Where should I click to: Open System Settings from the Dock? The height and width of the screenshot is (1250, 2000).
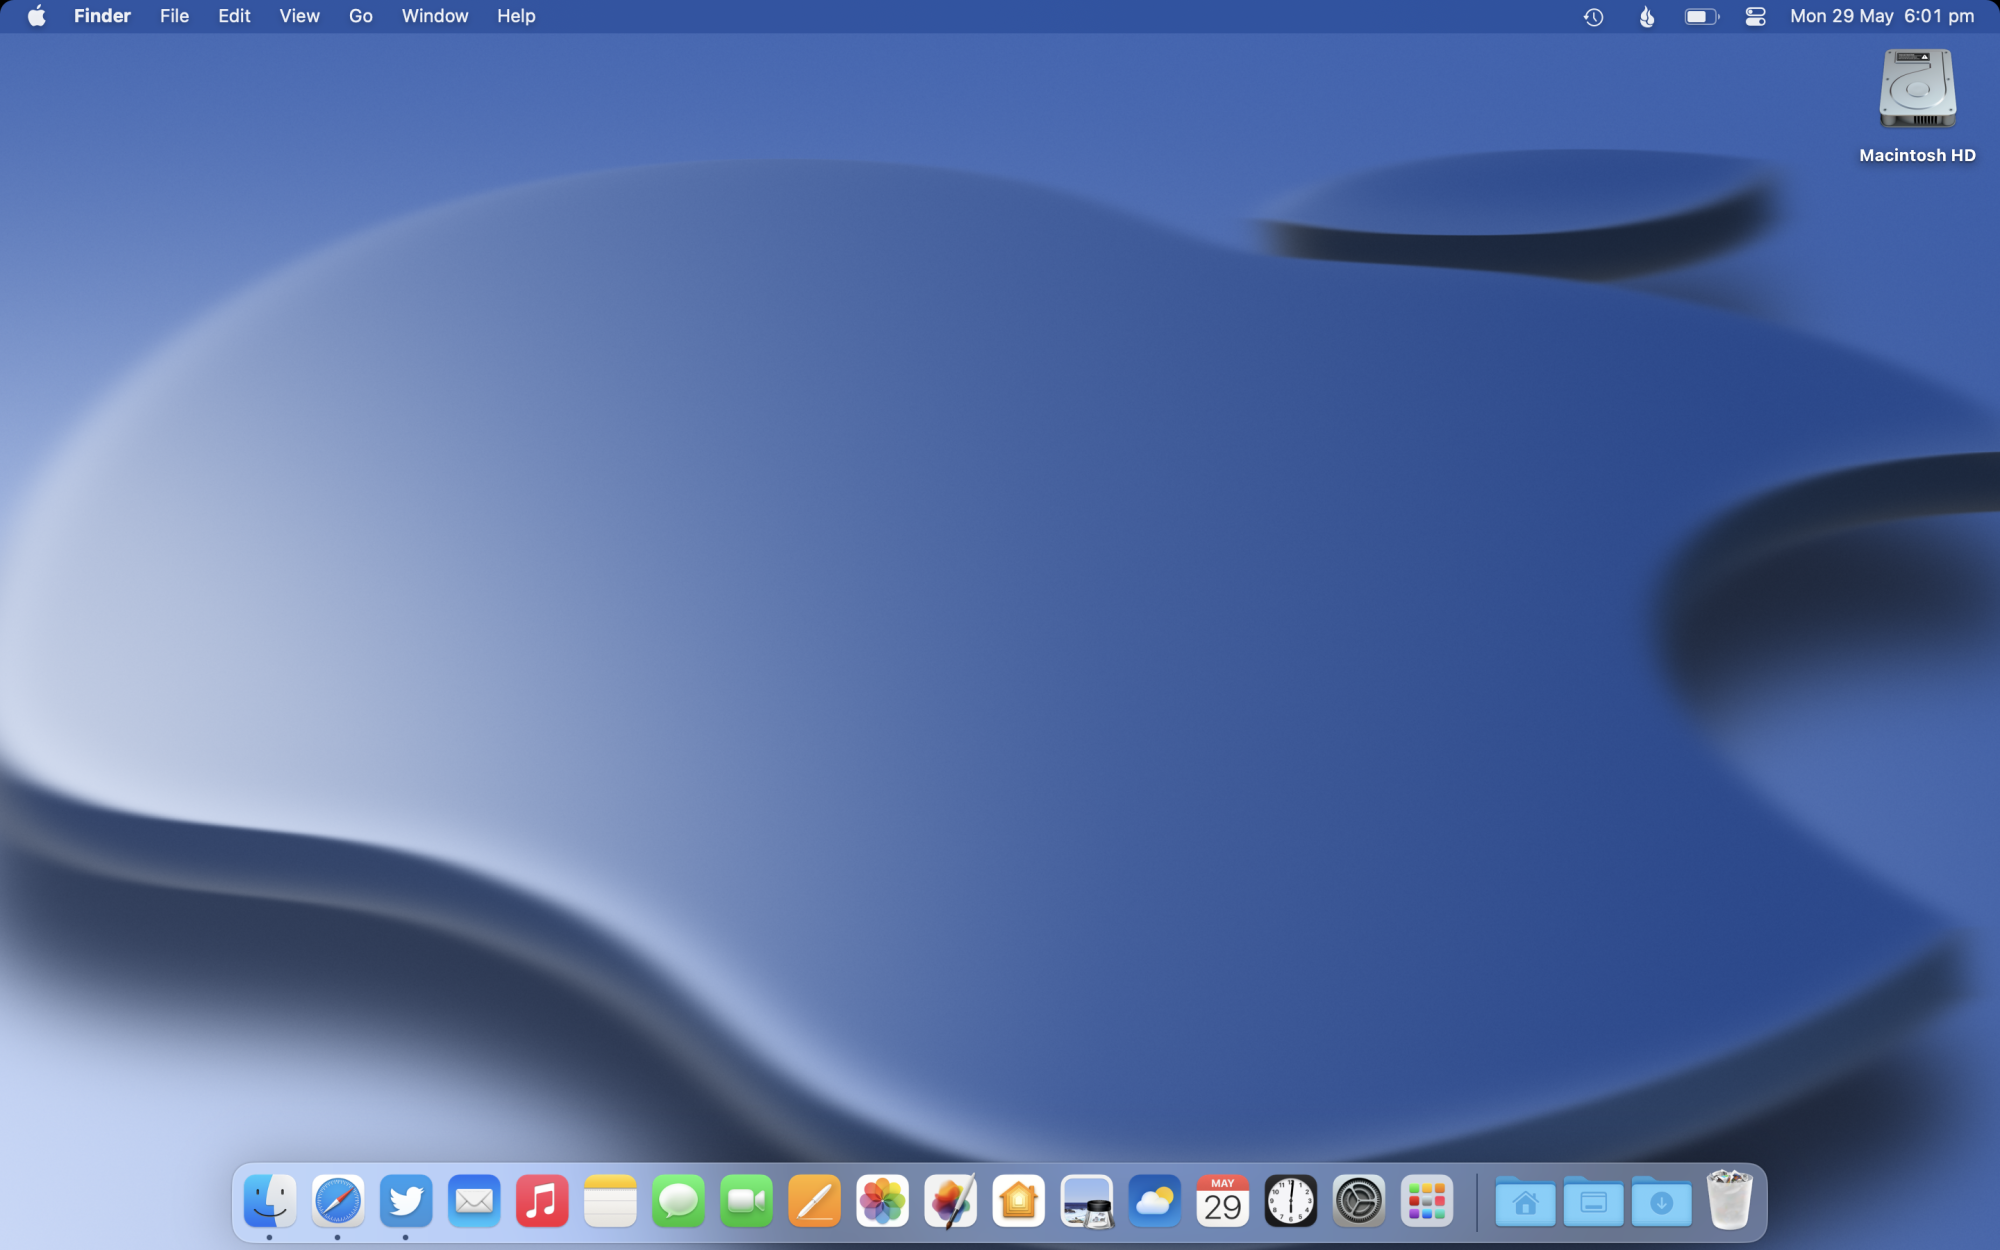tap(1358, 1201)
